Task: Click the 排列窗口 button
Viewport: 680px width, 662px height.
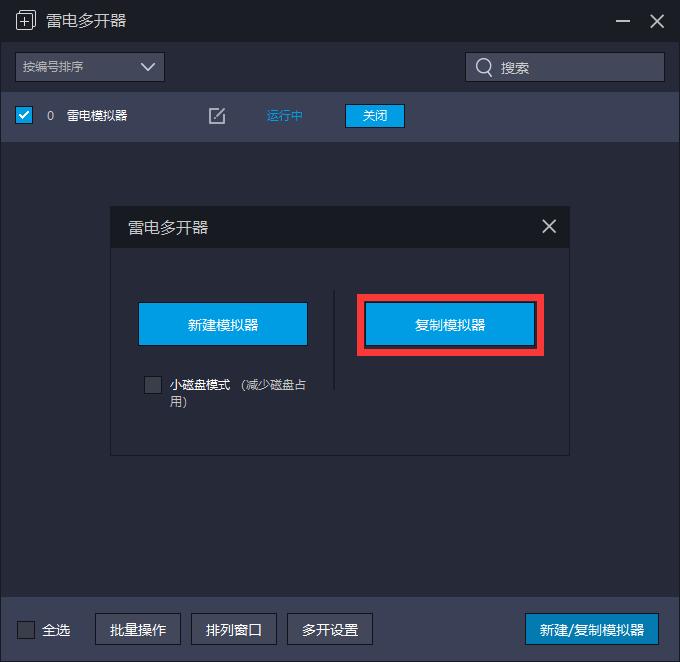Action: coord(234,629)
